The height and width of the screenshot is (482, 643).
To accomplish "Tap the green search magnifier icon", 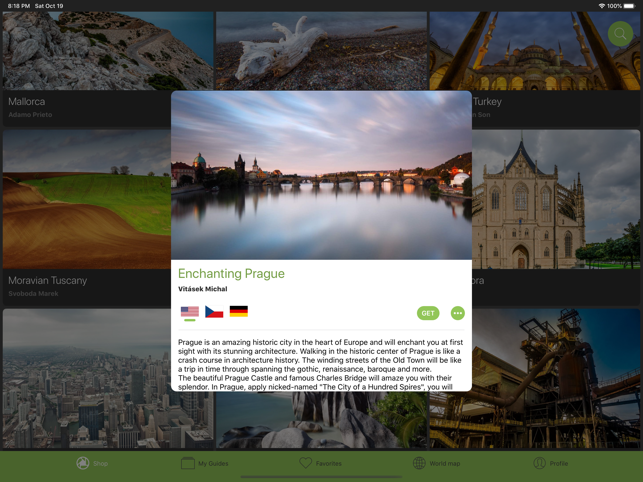I will (620, 34).
